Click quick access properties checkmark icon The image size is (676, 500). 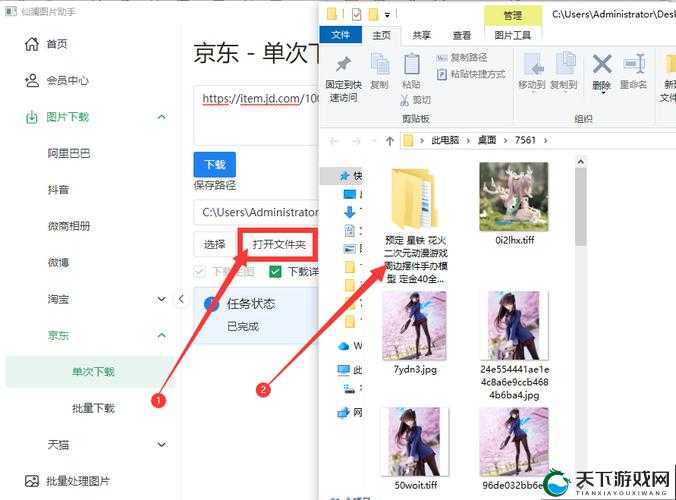357,15
